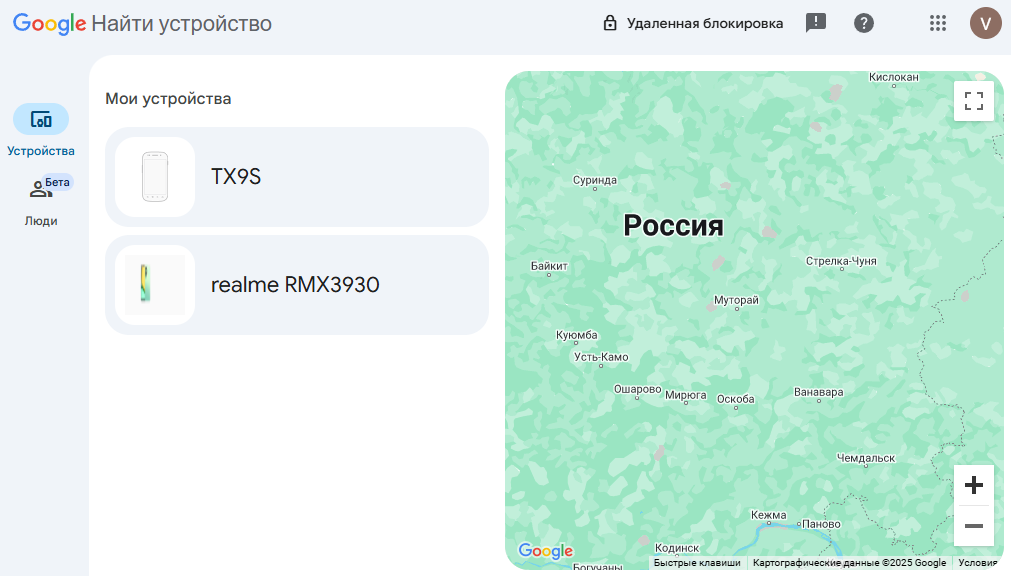Click the Мои устройства heading
Image resolution: width=1011 pixels, height=576 pixels.
point(168,99)
